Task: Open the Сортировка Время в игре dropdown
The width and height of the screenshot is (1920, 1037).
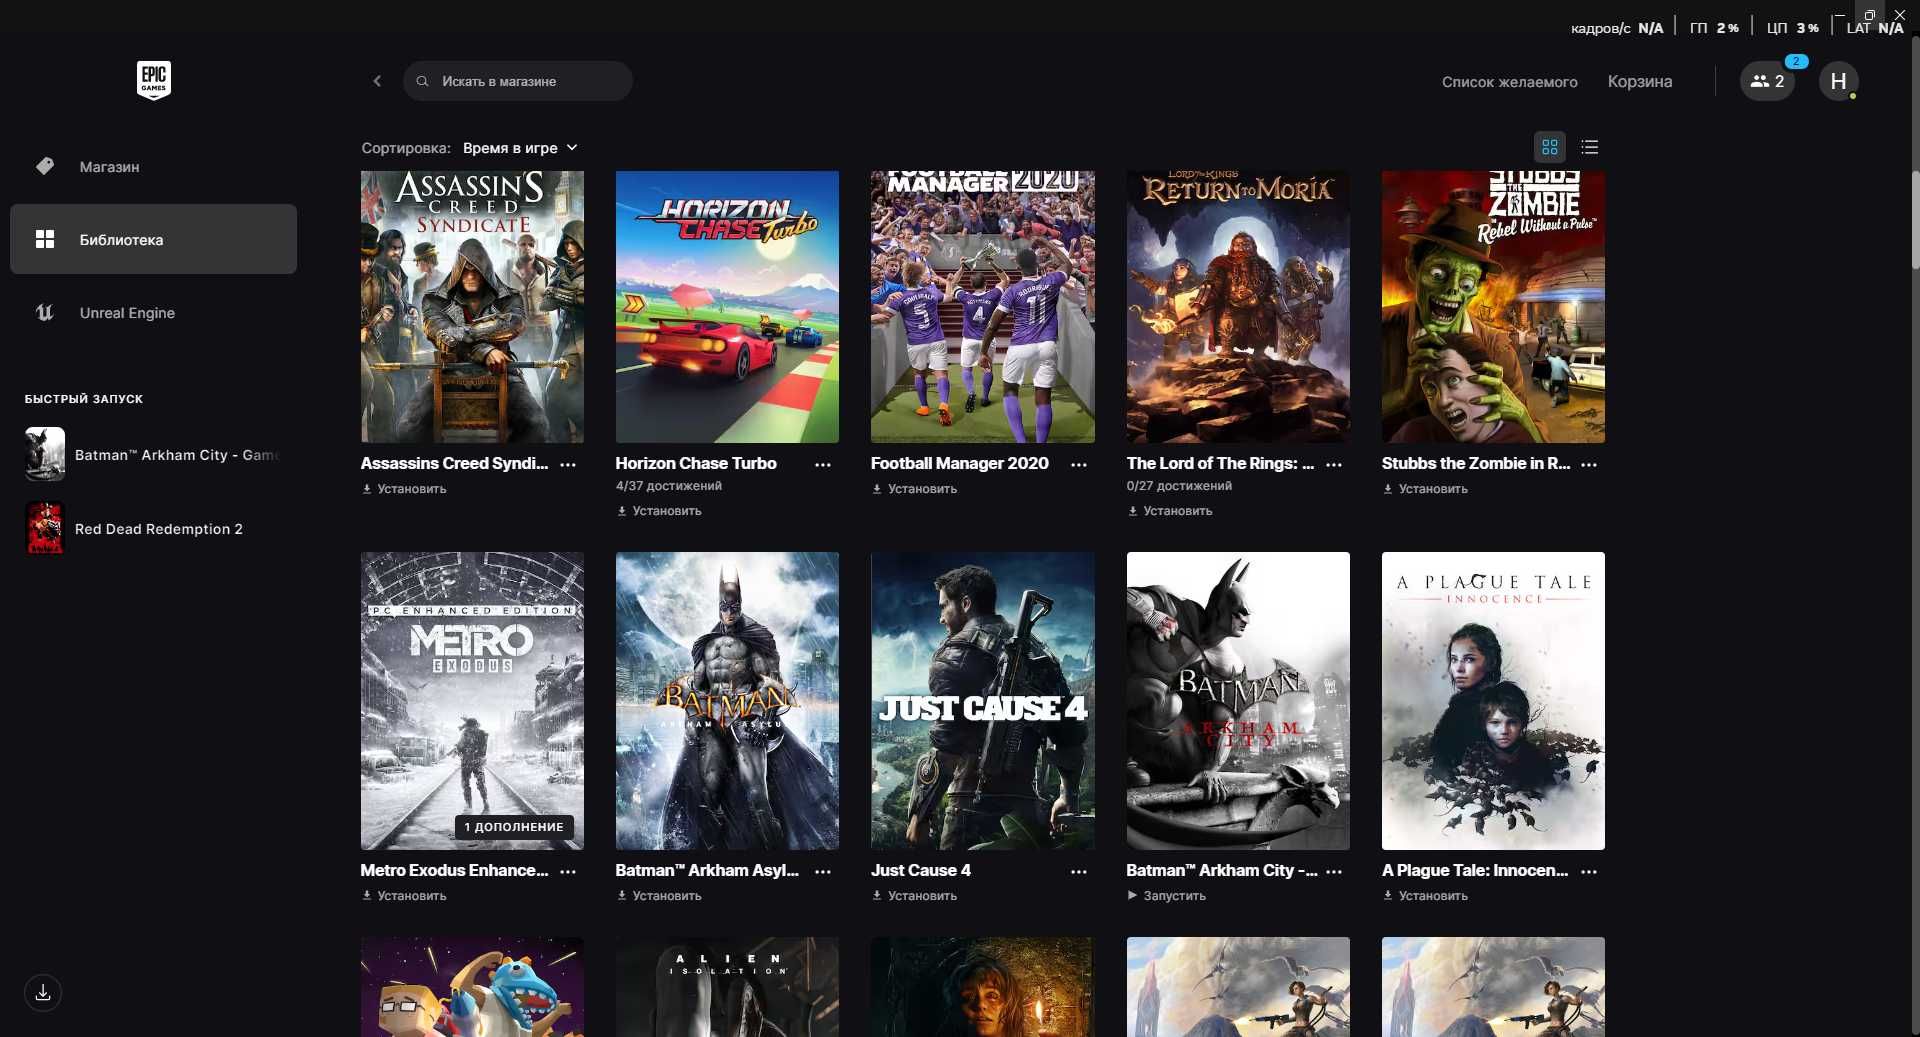Action: (x=520, y=148)
